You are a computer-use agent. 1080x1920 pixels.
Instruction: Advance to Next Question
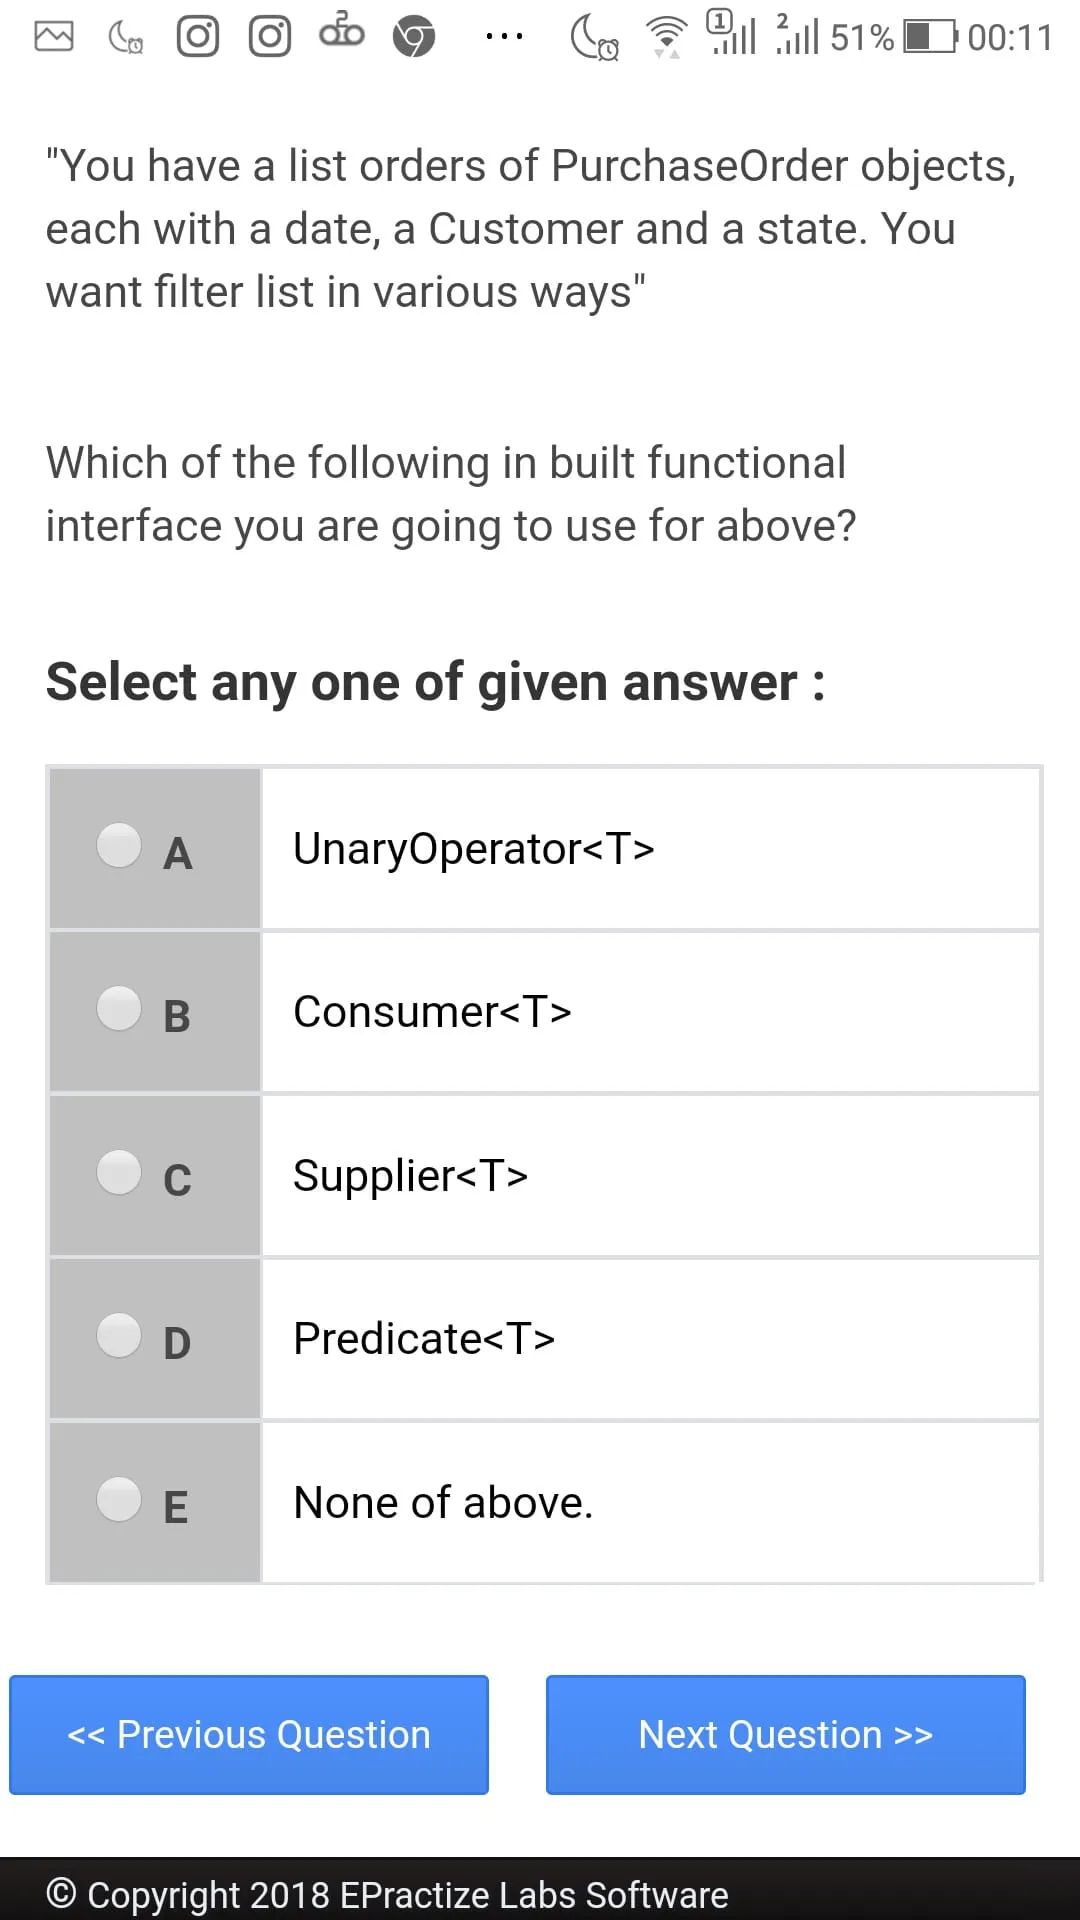tap(786, 1735)
